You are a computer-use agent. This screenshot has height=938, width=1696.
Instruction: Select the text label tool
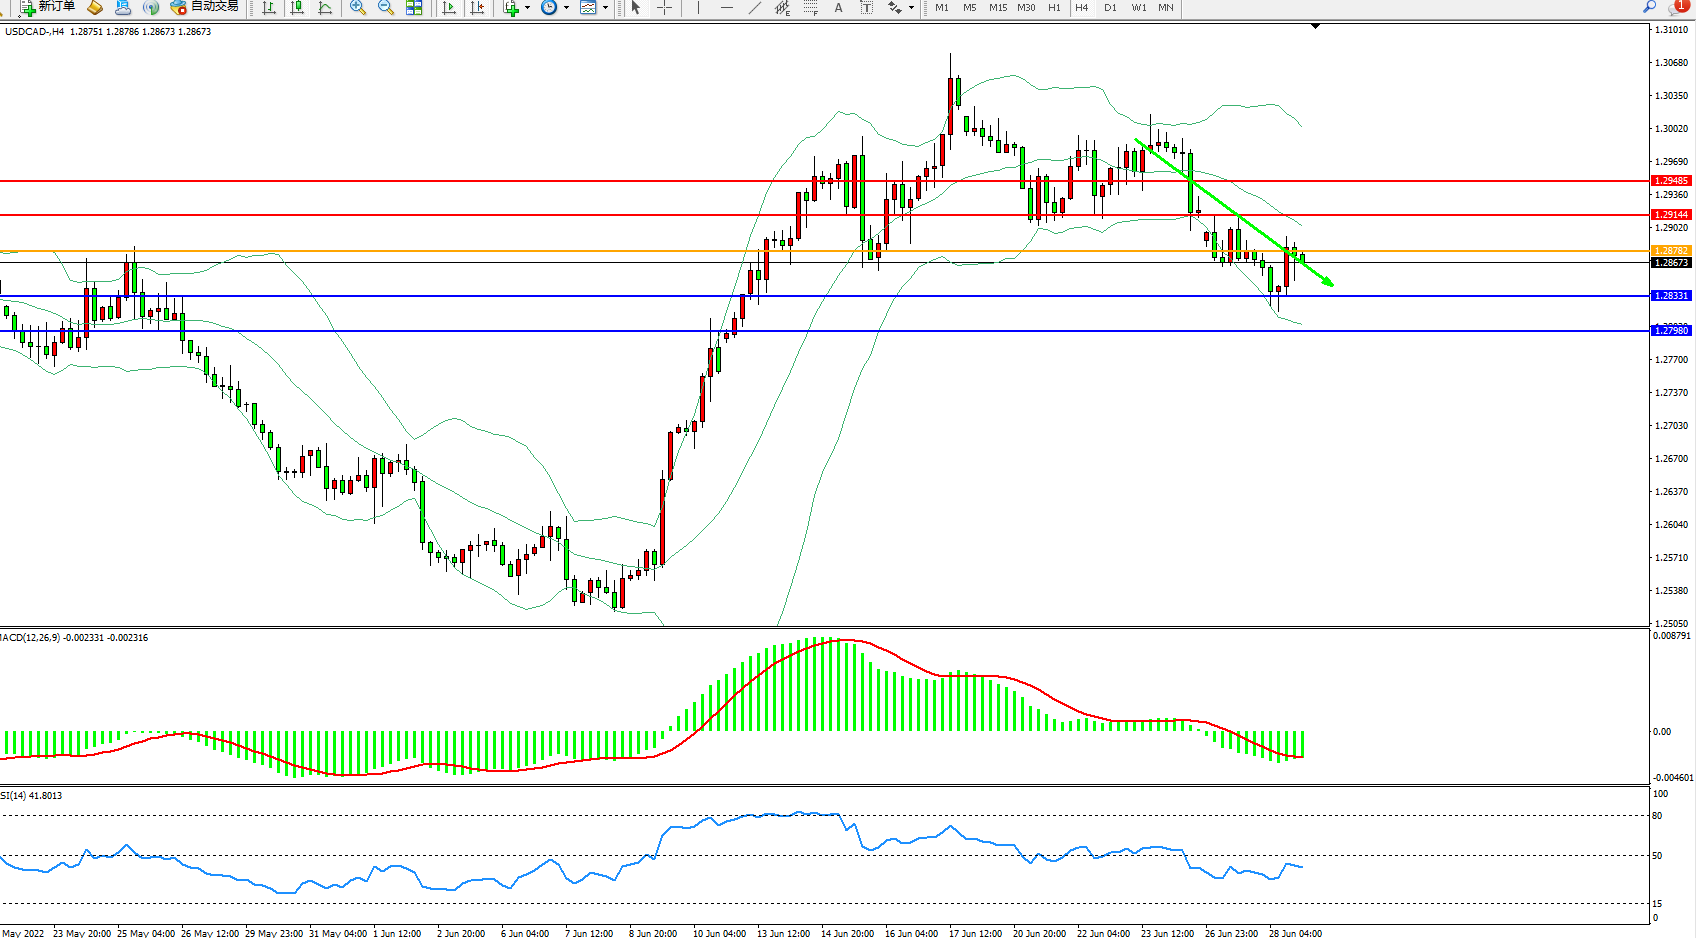[x=866, y=8]
